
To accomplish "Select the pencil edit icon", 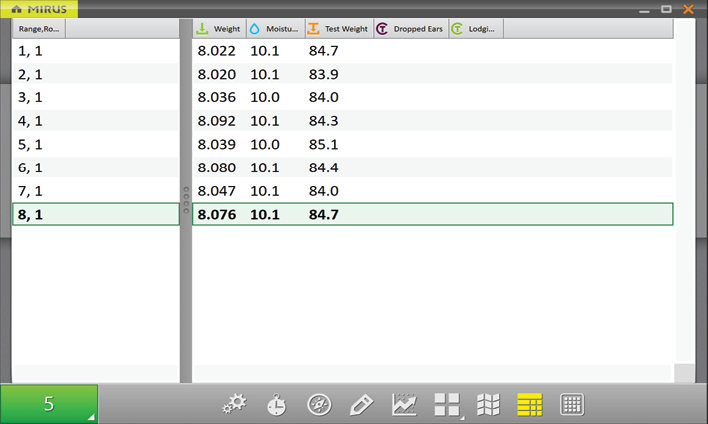I will coord(361,404).
